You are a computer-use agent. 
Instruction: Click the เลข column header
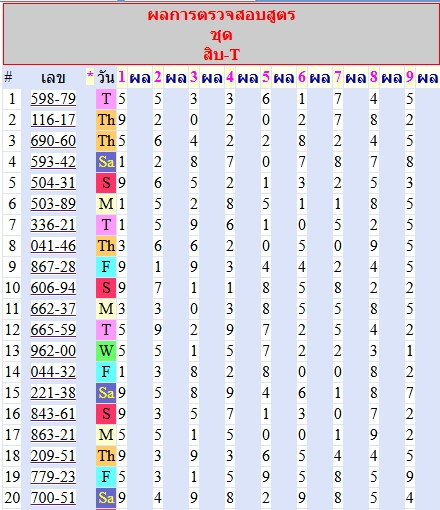tap(53, 78)
